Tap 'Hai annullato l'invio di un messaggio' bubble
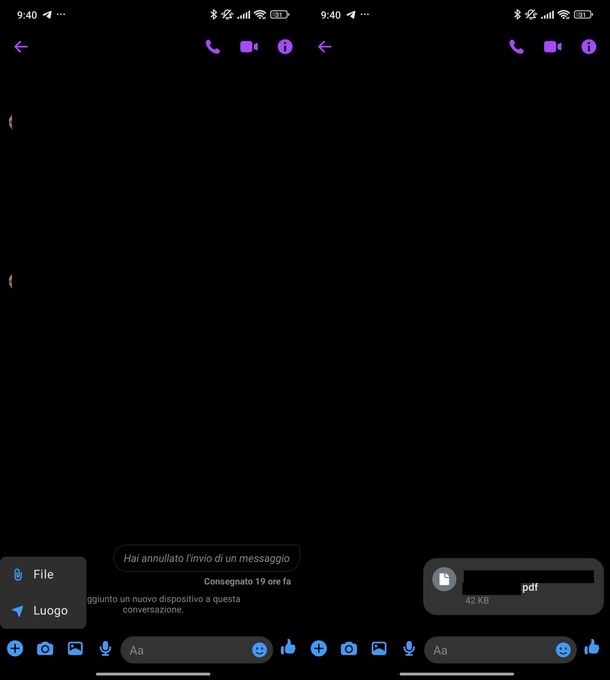Image resolution: width=610 pixels, height=680 pixels. tap(206, 558)
